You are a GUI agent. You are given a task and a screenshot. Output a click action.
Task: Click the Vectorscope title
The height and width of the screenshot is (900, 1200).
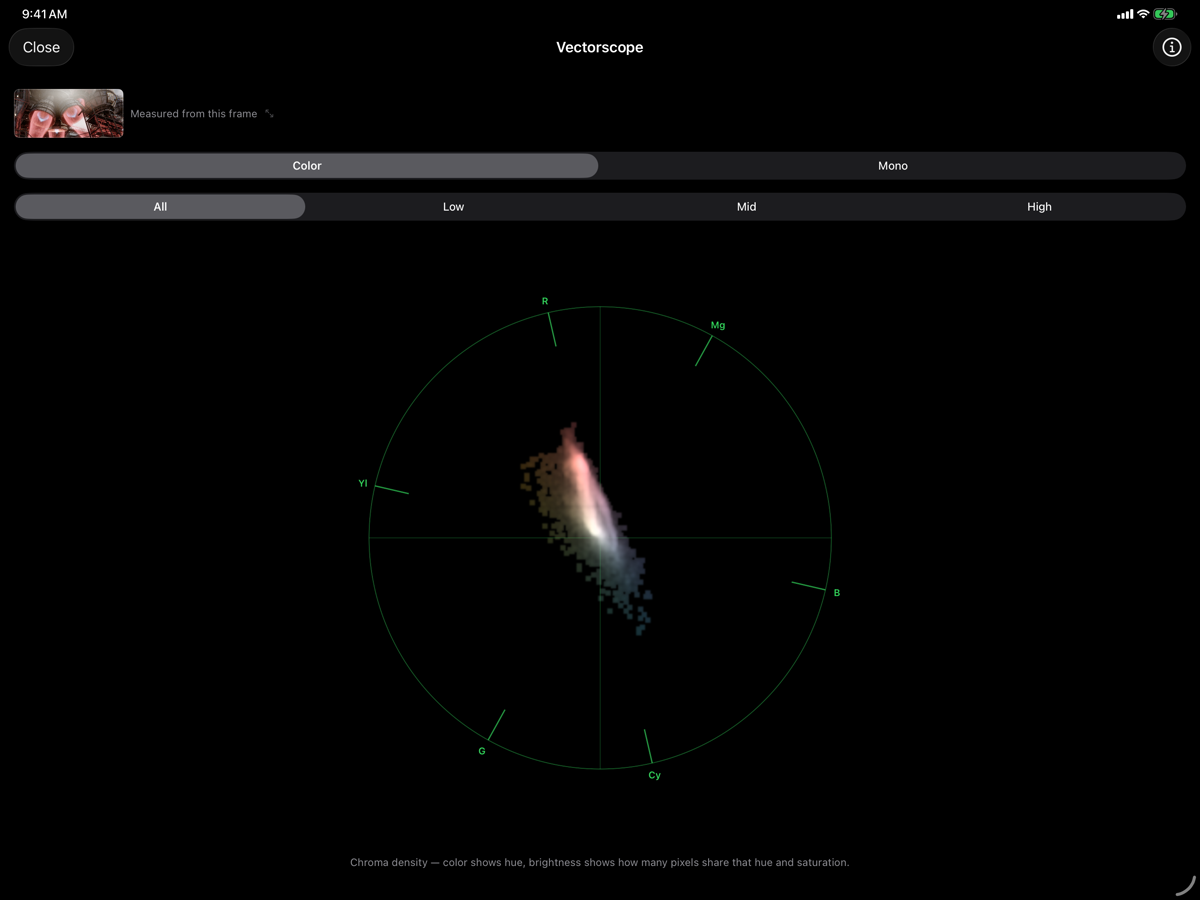coord(600,47)
